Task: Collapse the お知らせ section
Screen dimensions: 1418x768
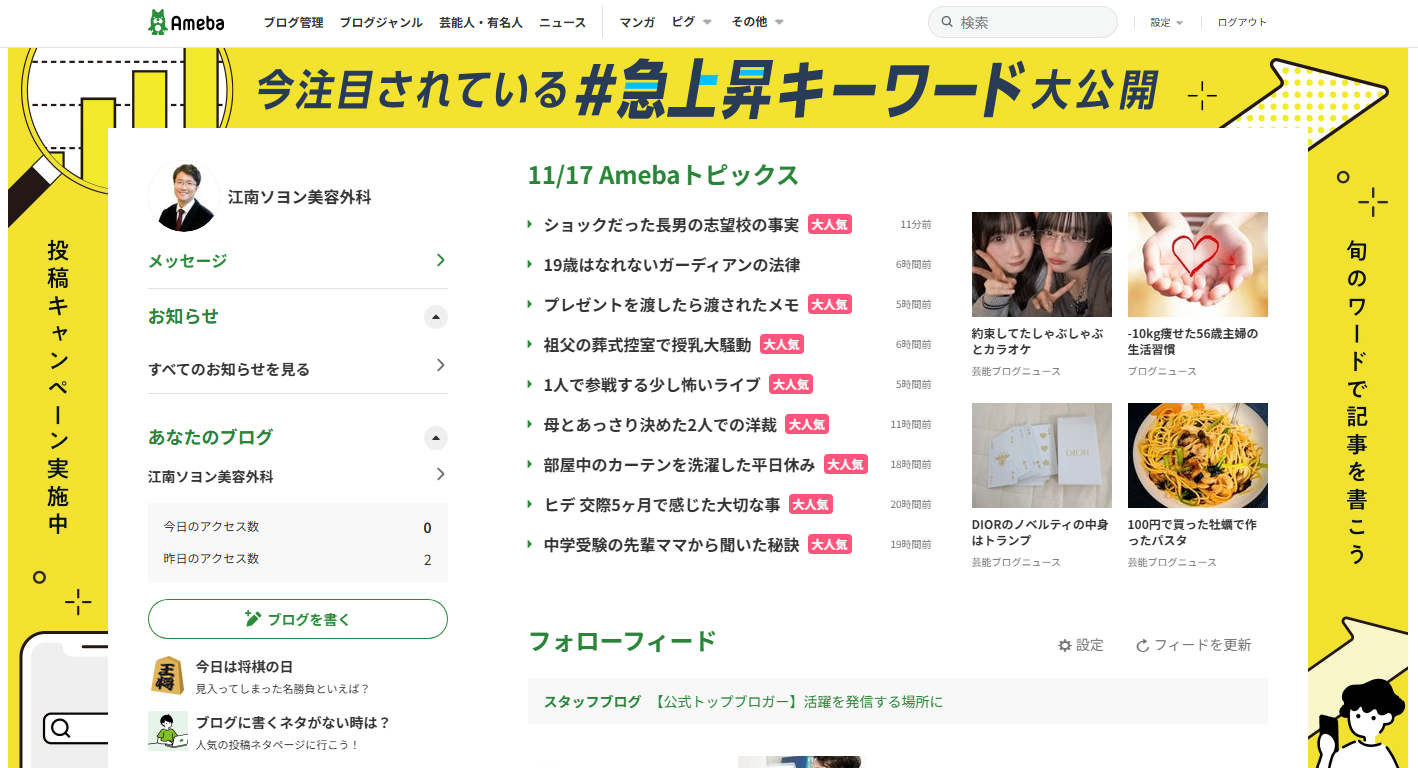Action: point(436,317)
